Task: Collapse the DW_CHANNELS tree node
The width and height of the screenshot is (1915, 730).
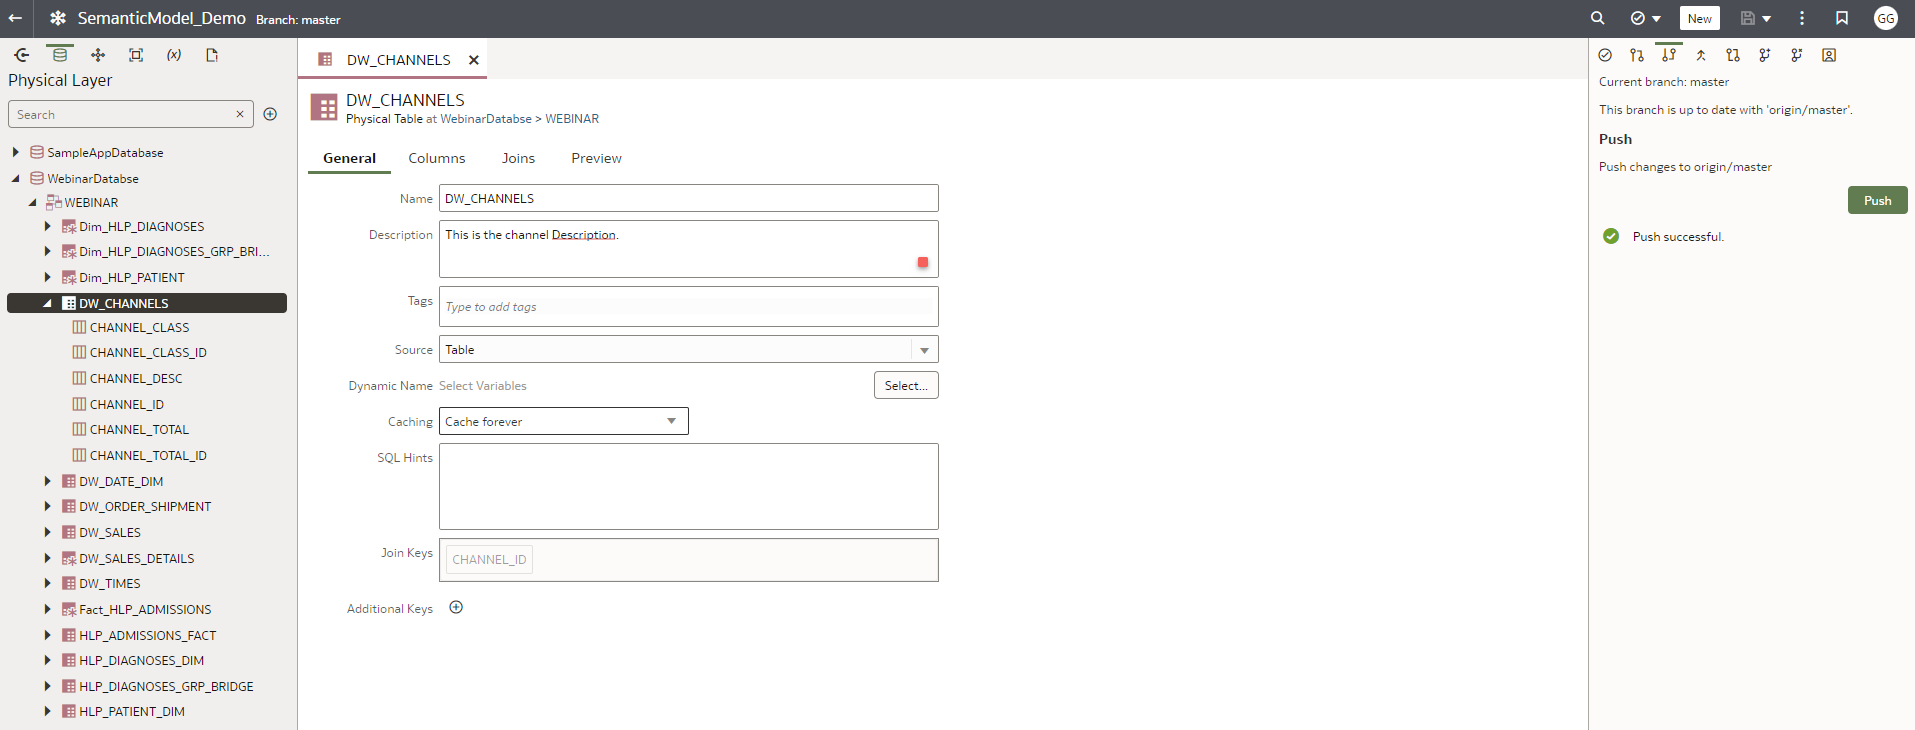Action: (47, 303)
